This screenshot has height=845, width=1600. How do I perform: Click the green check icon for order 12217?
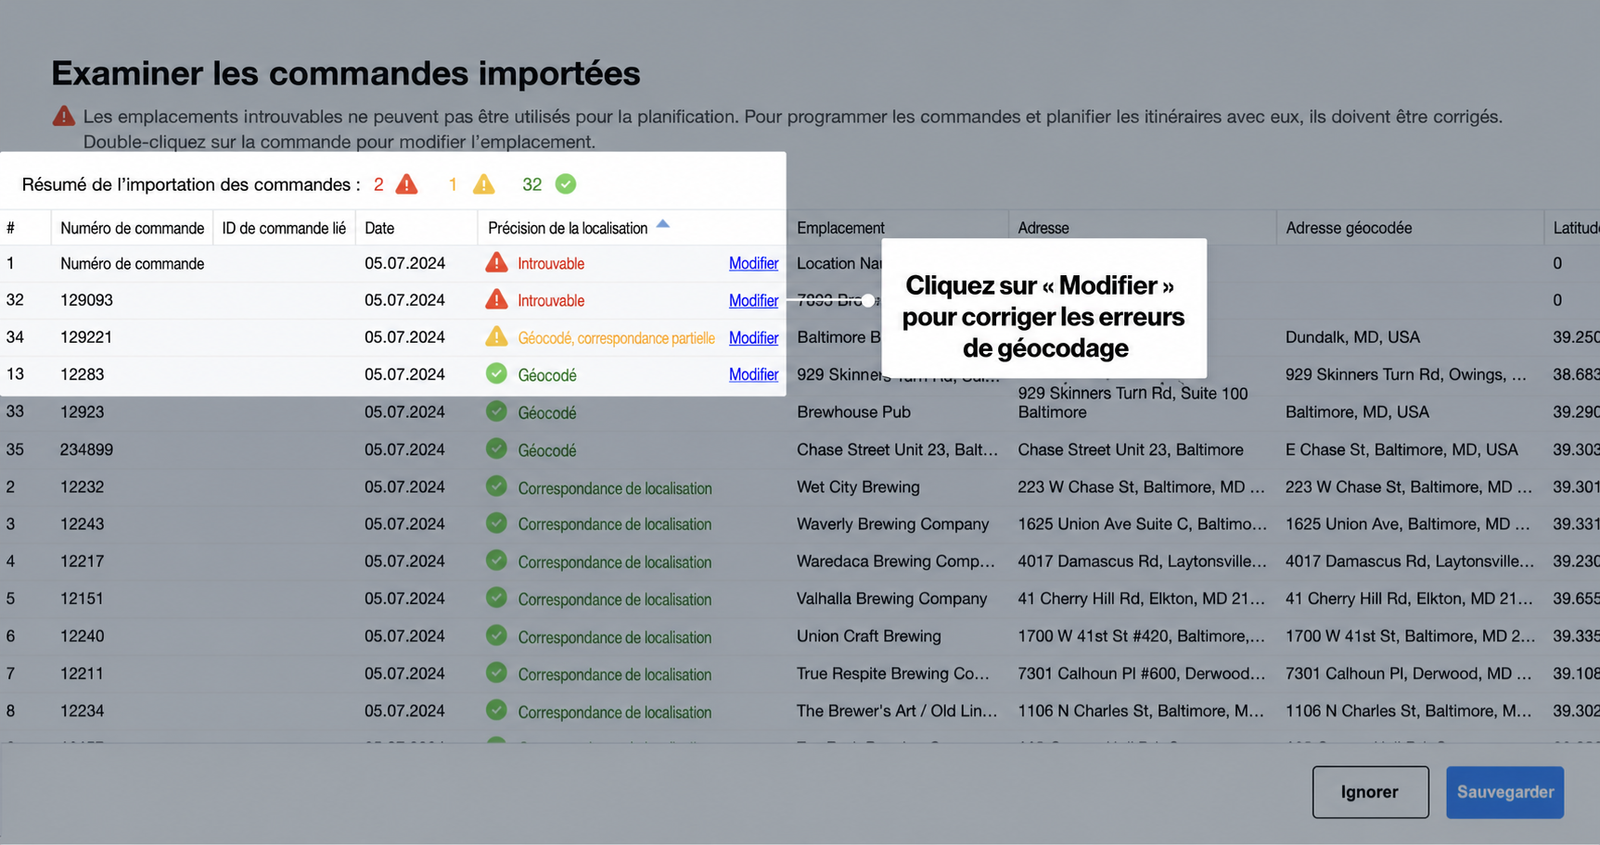[496, 560]
